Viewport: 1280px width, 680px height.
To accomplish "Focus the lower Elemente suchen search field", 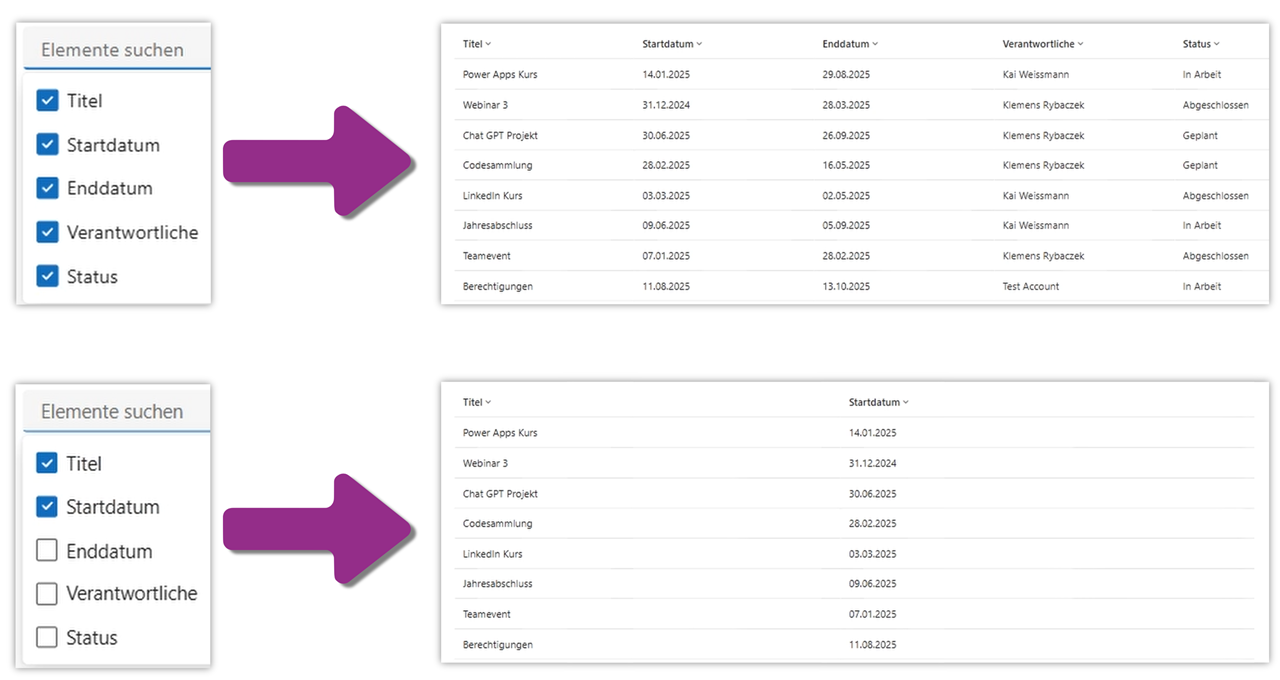I will pos(112,412).
